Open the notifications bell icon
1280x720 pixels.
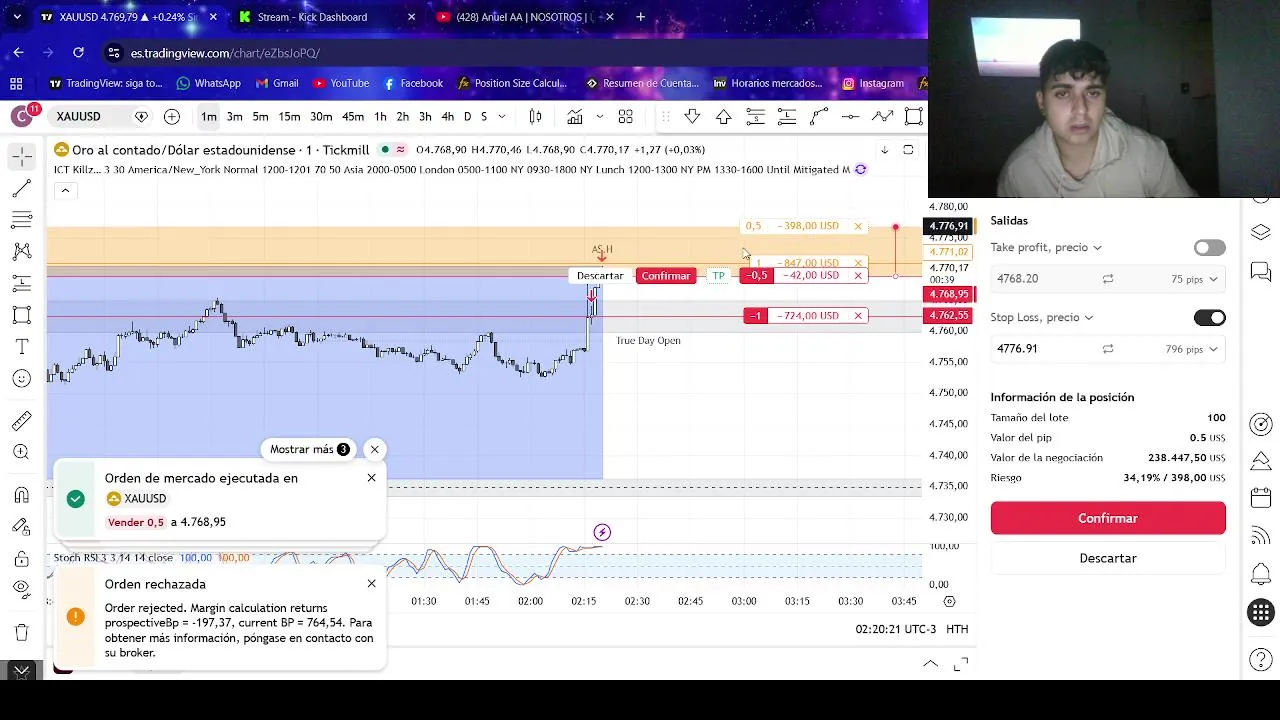1261,574
